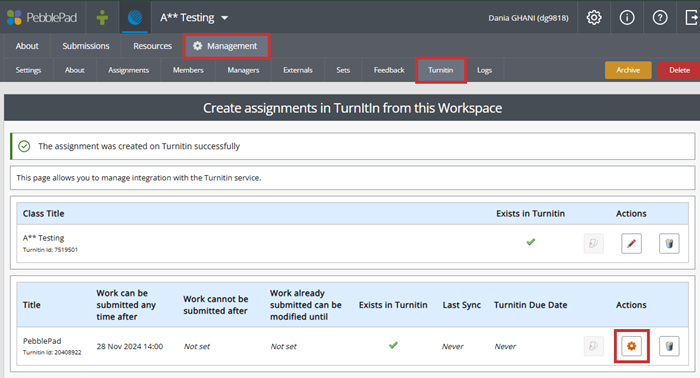700x378 pixels.
Task: Open the Sets sub-tab
Action: [343, 70]
